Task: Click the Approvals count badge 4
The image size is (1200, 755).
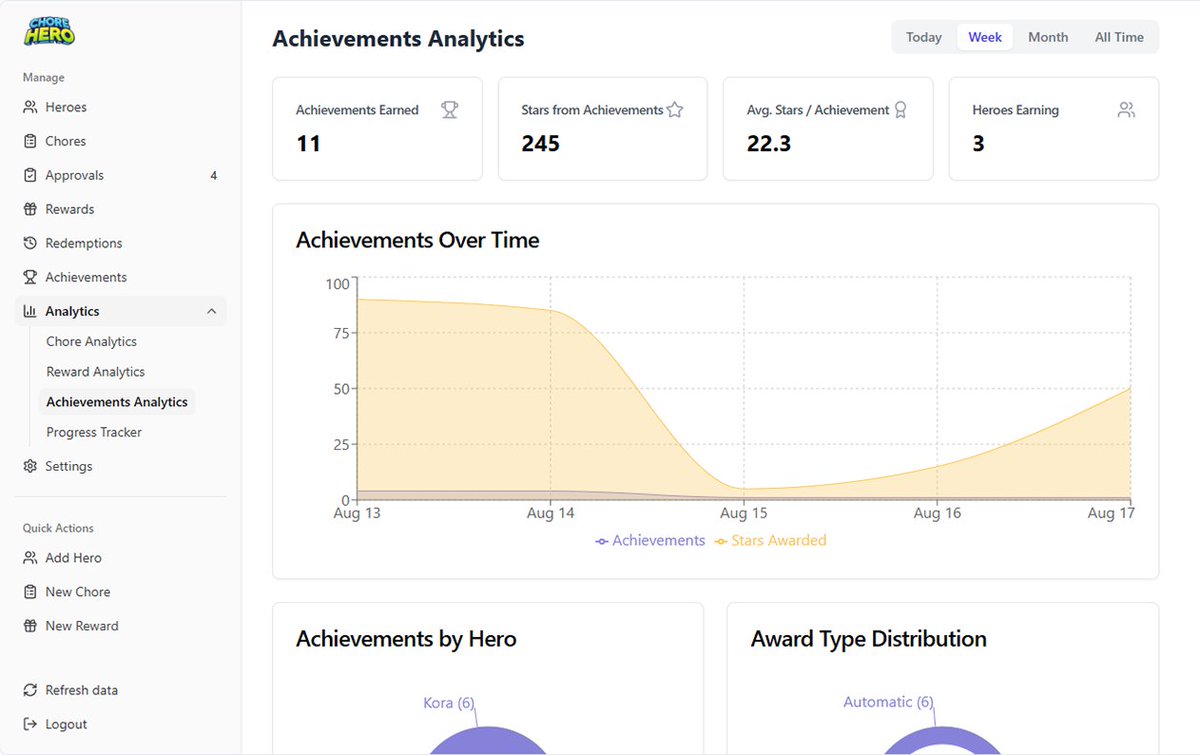Action: 213,175
